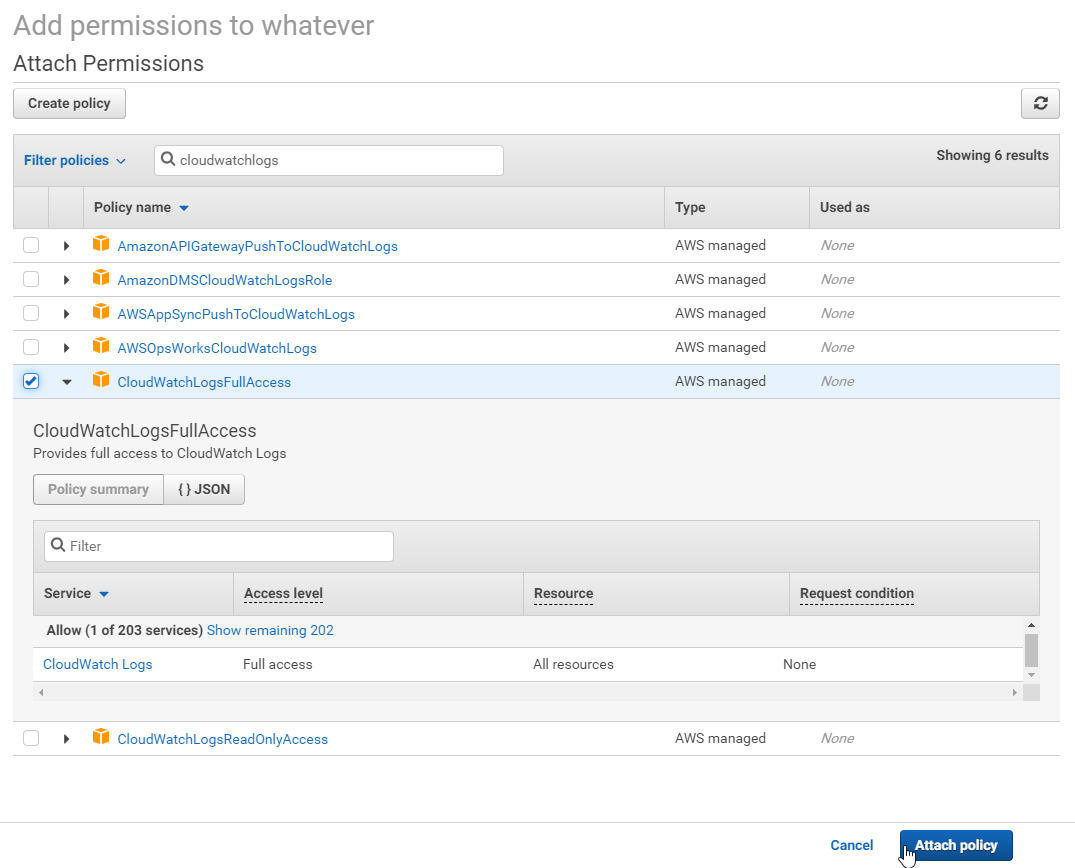This screenshot has width=1075, height=868.
Task: Click the Showing 6 results text
Action: 992,156
